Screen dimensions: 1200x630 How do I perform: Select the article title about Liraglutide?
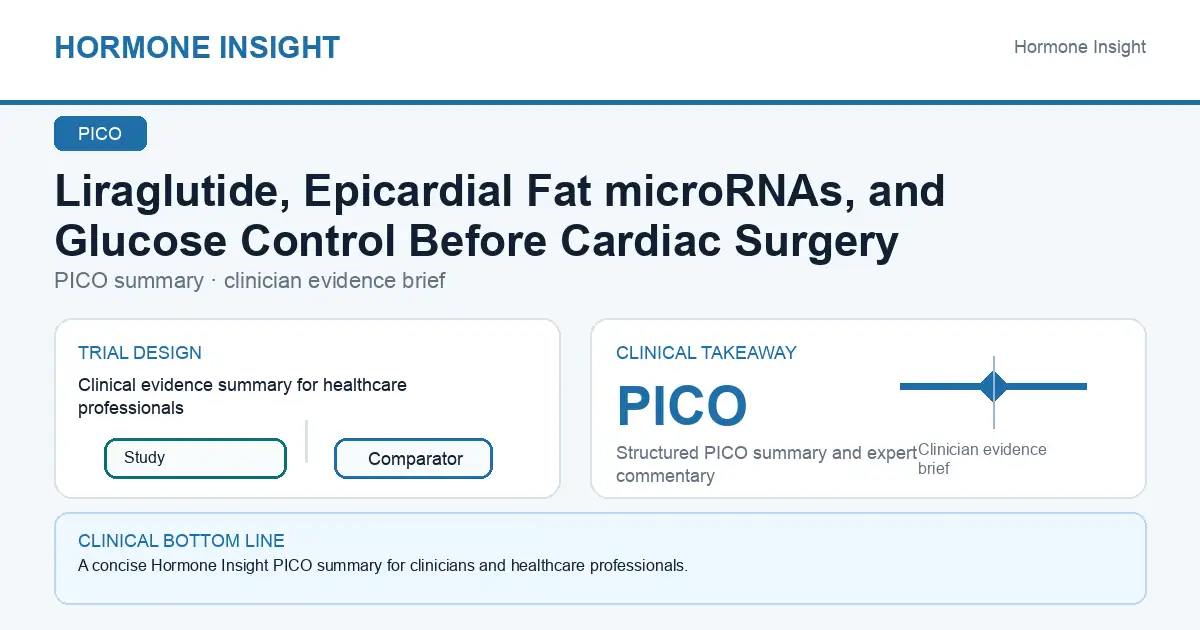(x=500, y=215)
